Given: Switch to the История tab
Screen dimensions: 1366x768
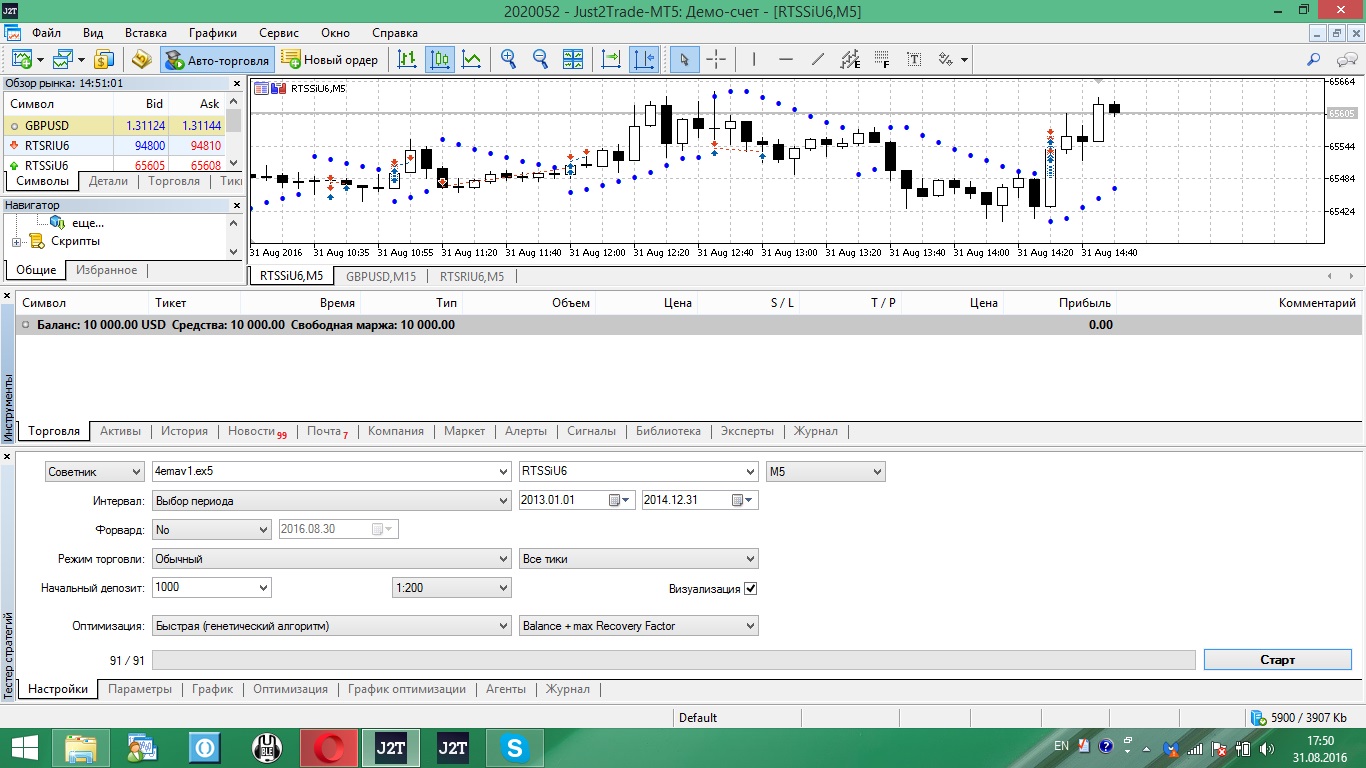Looking at the screenshot, I should (185, 431).
